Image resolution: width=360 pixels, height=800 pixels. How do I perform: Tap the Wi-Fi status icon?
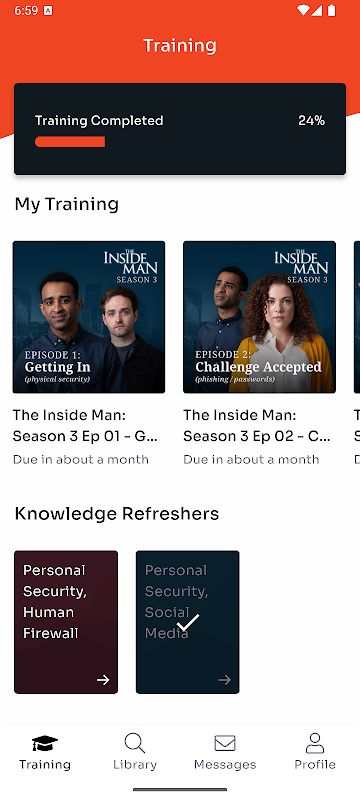pos(303,10)
